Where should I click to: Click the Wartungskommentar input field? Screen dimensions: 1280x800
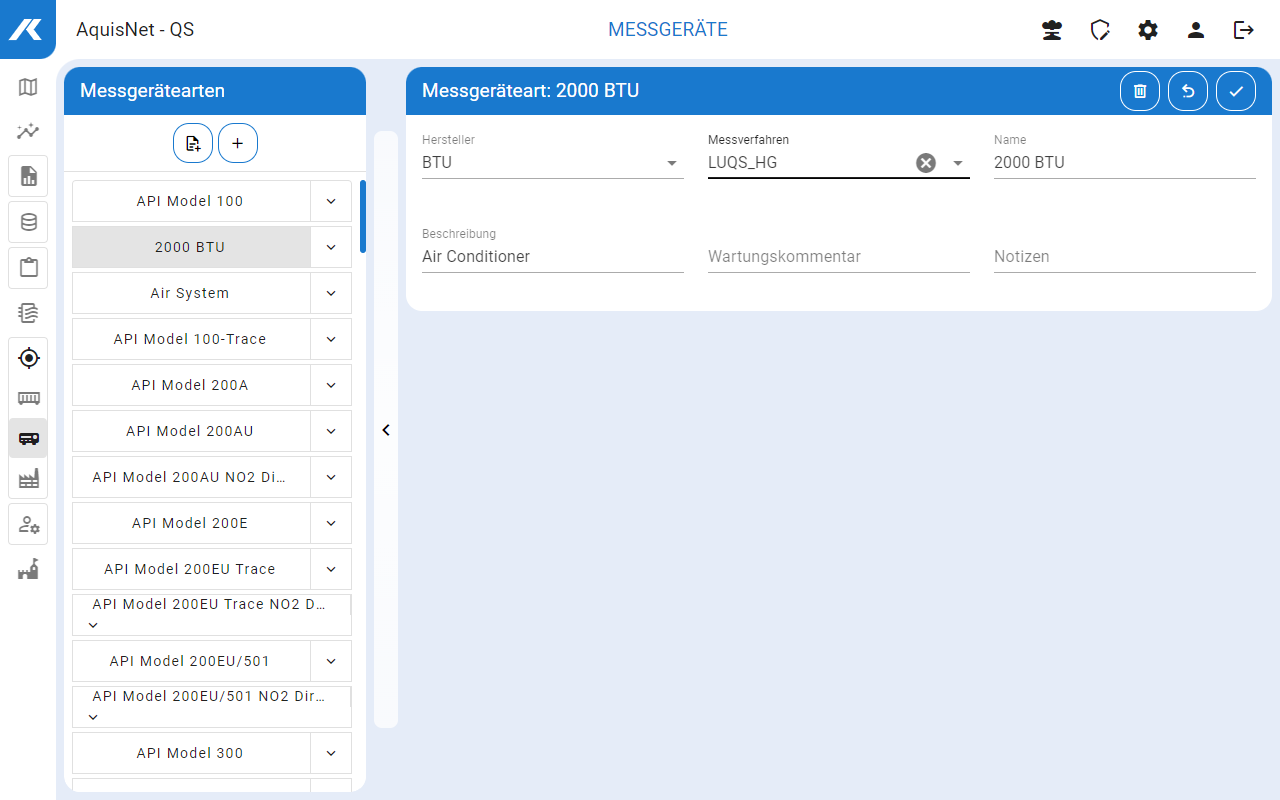coord(838,257)
